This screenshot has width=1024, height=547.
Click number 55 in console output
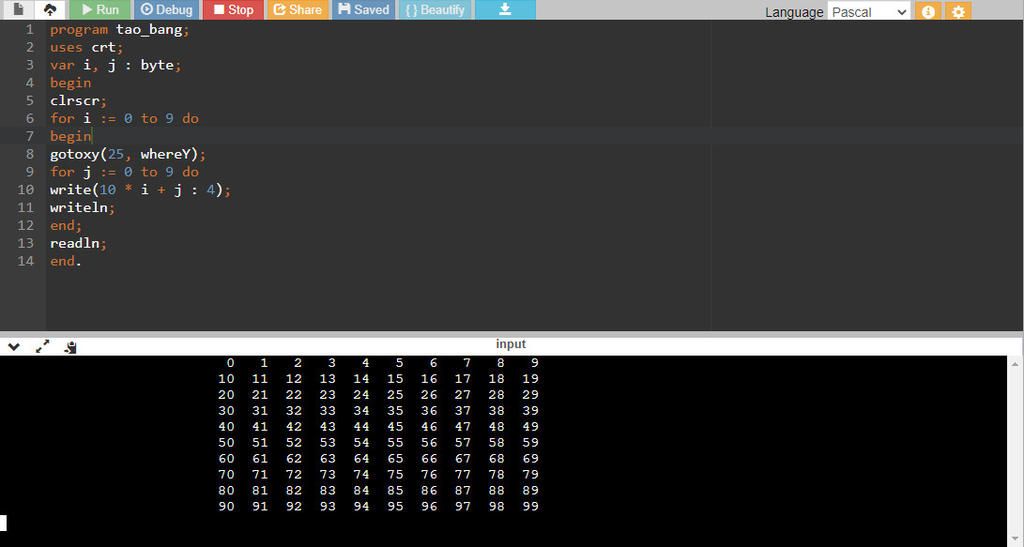tap(395, 442)
